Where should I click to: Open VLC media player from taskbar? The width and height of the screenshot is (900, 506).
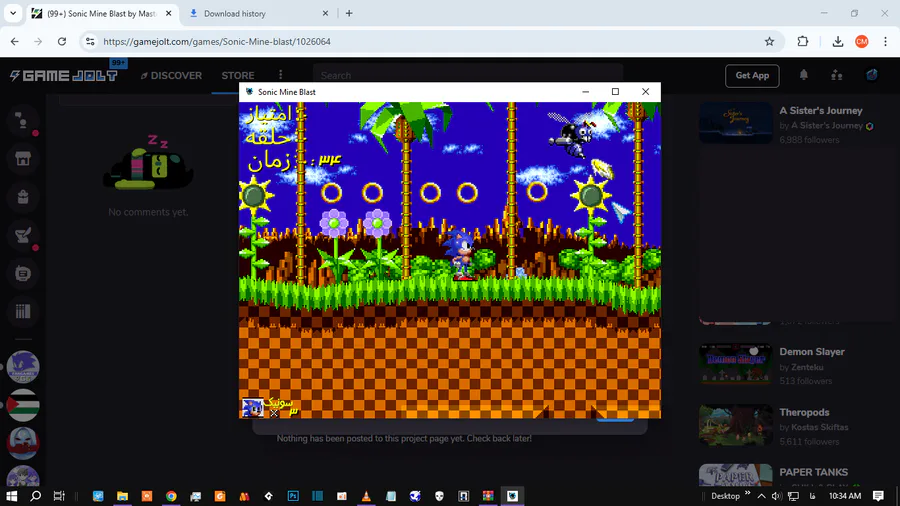366,496
